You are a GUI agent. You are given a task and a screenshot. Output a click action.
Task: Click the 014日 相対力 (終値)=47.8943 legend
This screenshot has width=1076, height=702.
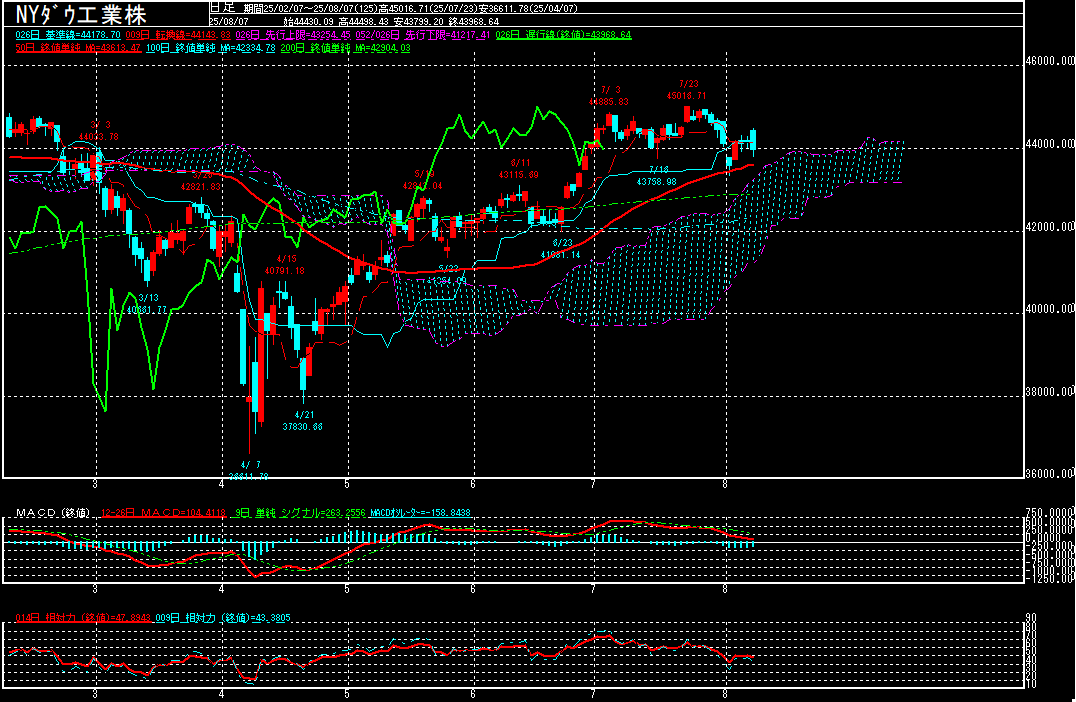tap(83, 618)
